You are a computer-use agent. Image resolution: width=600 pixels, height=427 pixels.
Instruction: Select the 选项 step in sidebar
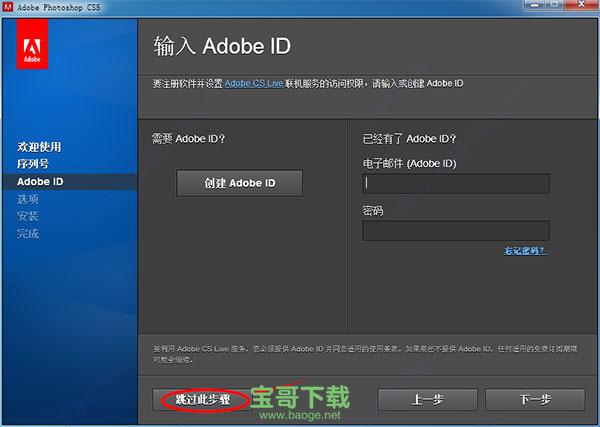[x=28, y=199]
